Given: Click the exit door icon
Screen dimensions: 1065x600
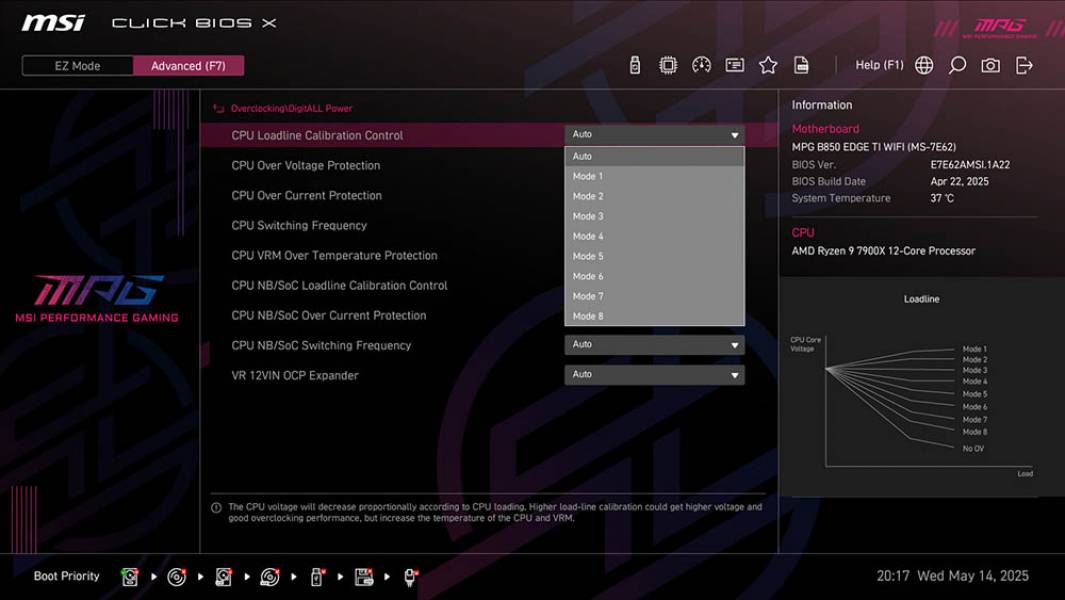Looking at the screenshot, I should 1024,65.
